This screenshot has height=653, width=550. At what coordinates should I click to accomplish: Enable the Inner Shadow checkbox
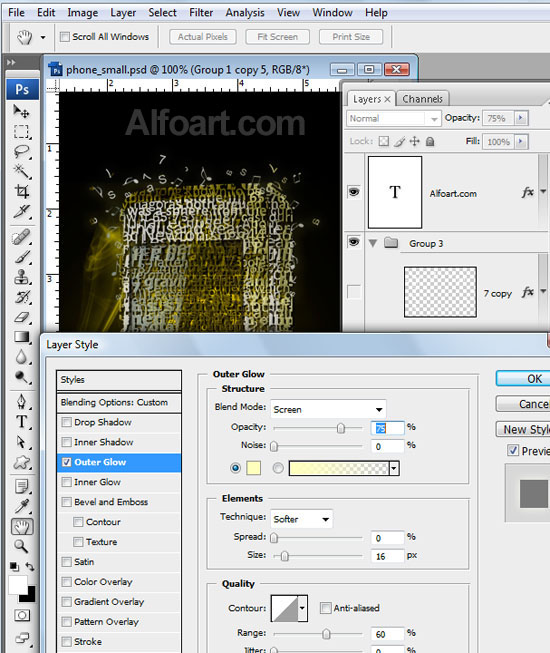point(66,442)
